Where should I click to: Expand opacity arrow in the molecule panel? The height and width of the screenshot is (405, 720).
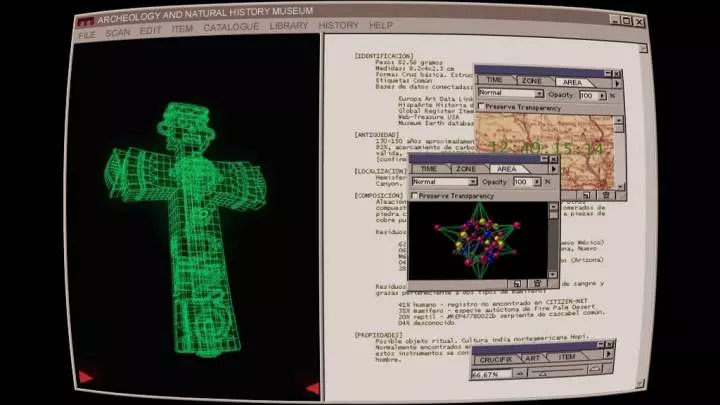[538, 182]
